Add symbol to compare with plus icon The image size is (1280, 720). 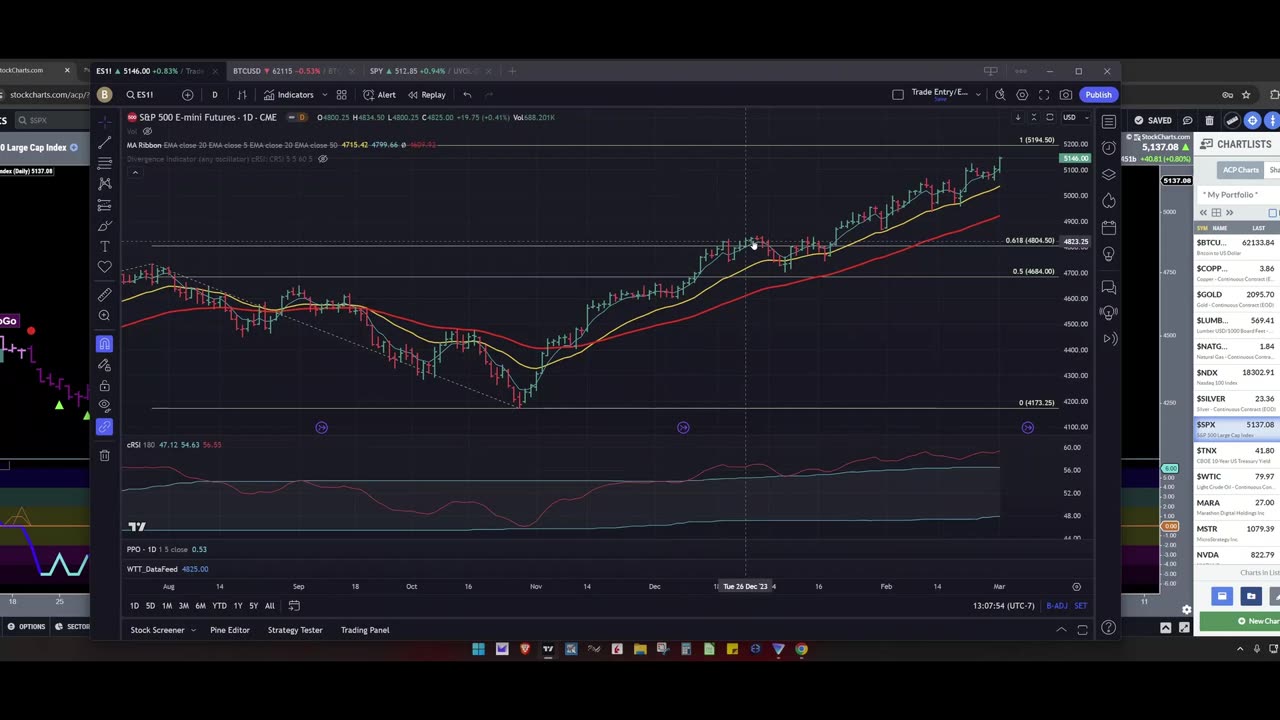[x=187, y=95]
